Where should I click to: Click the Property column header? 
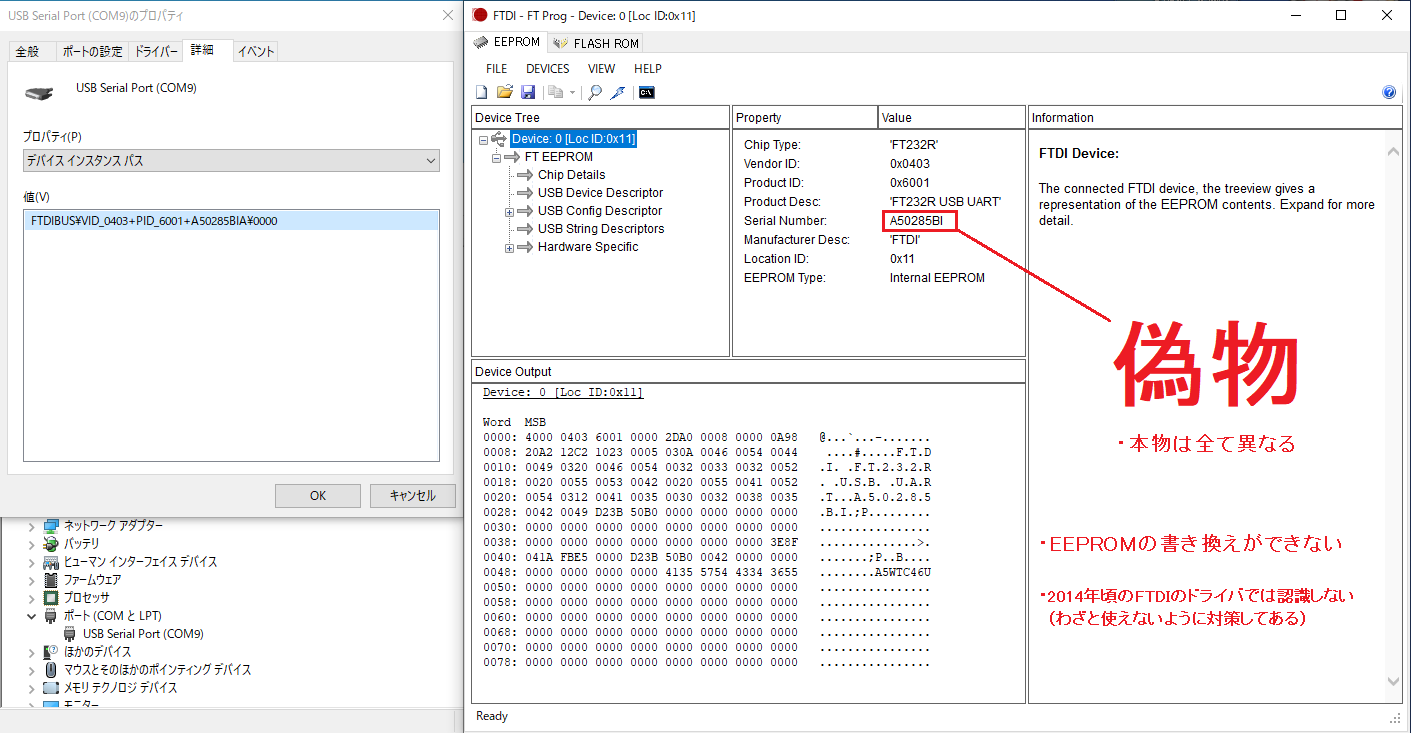coord(805,118)
